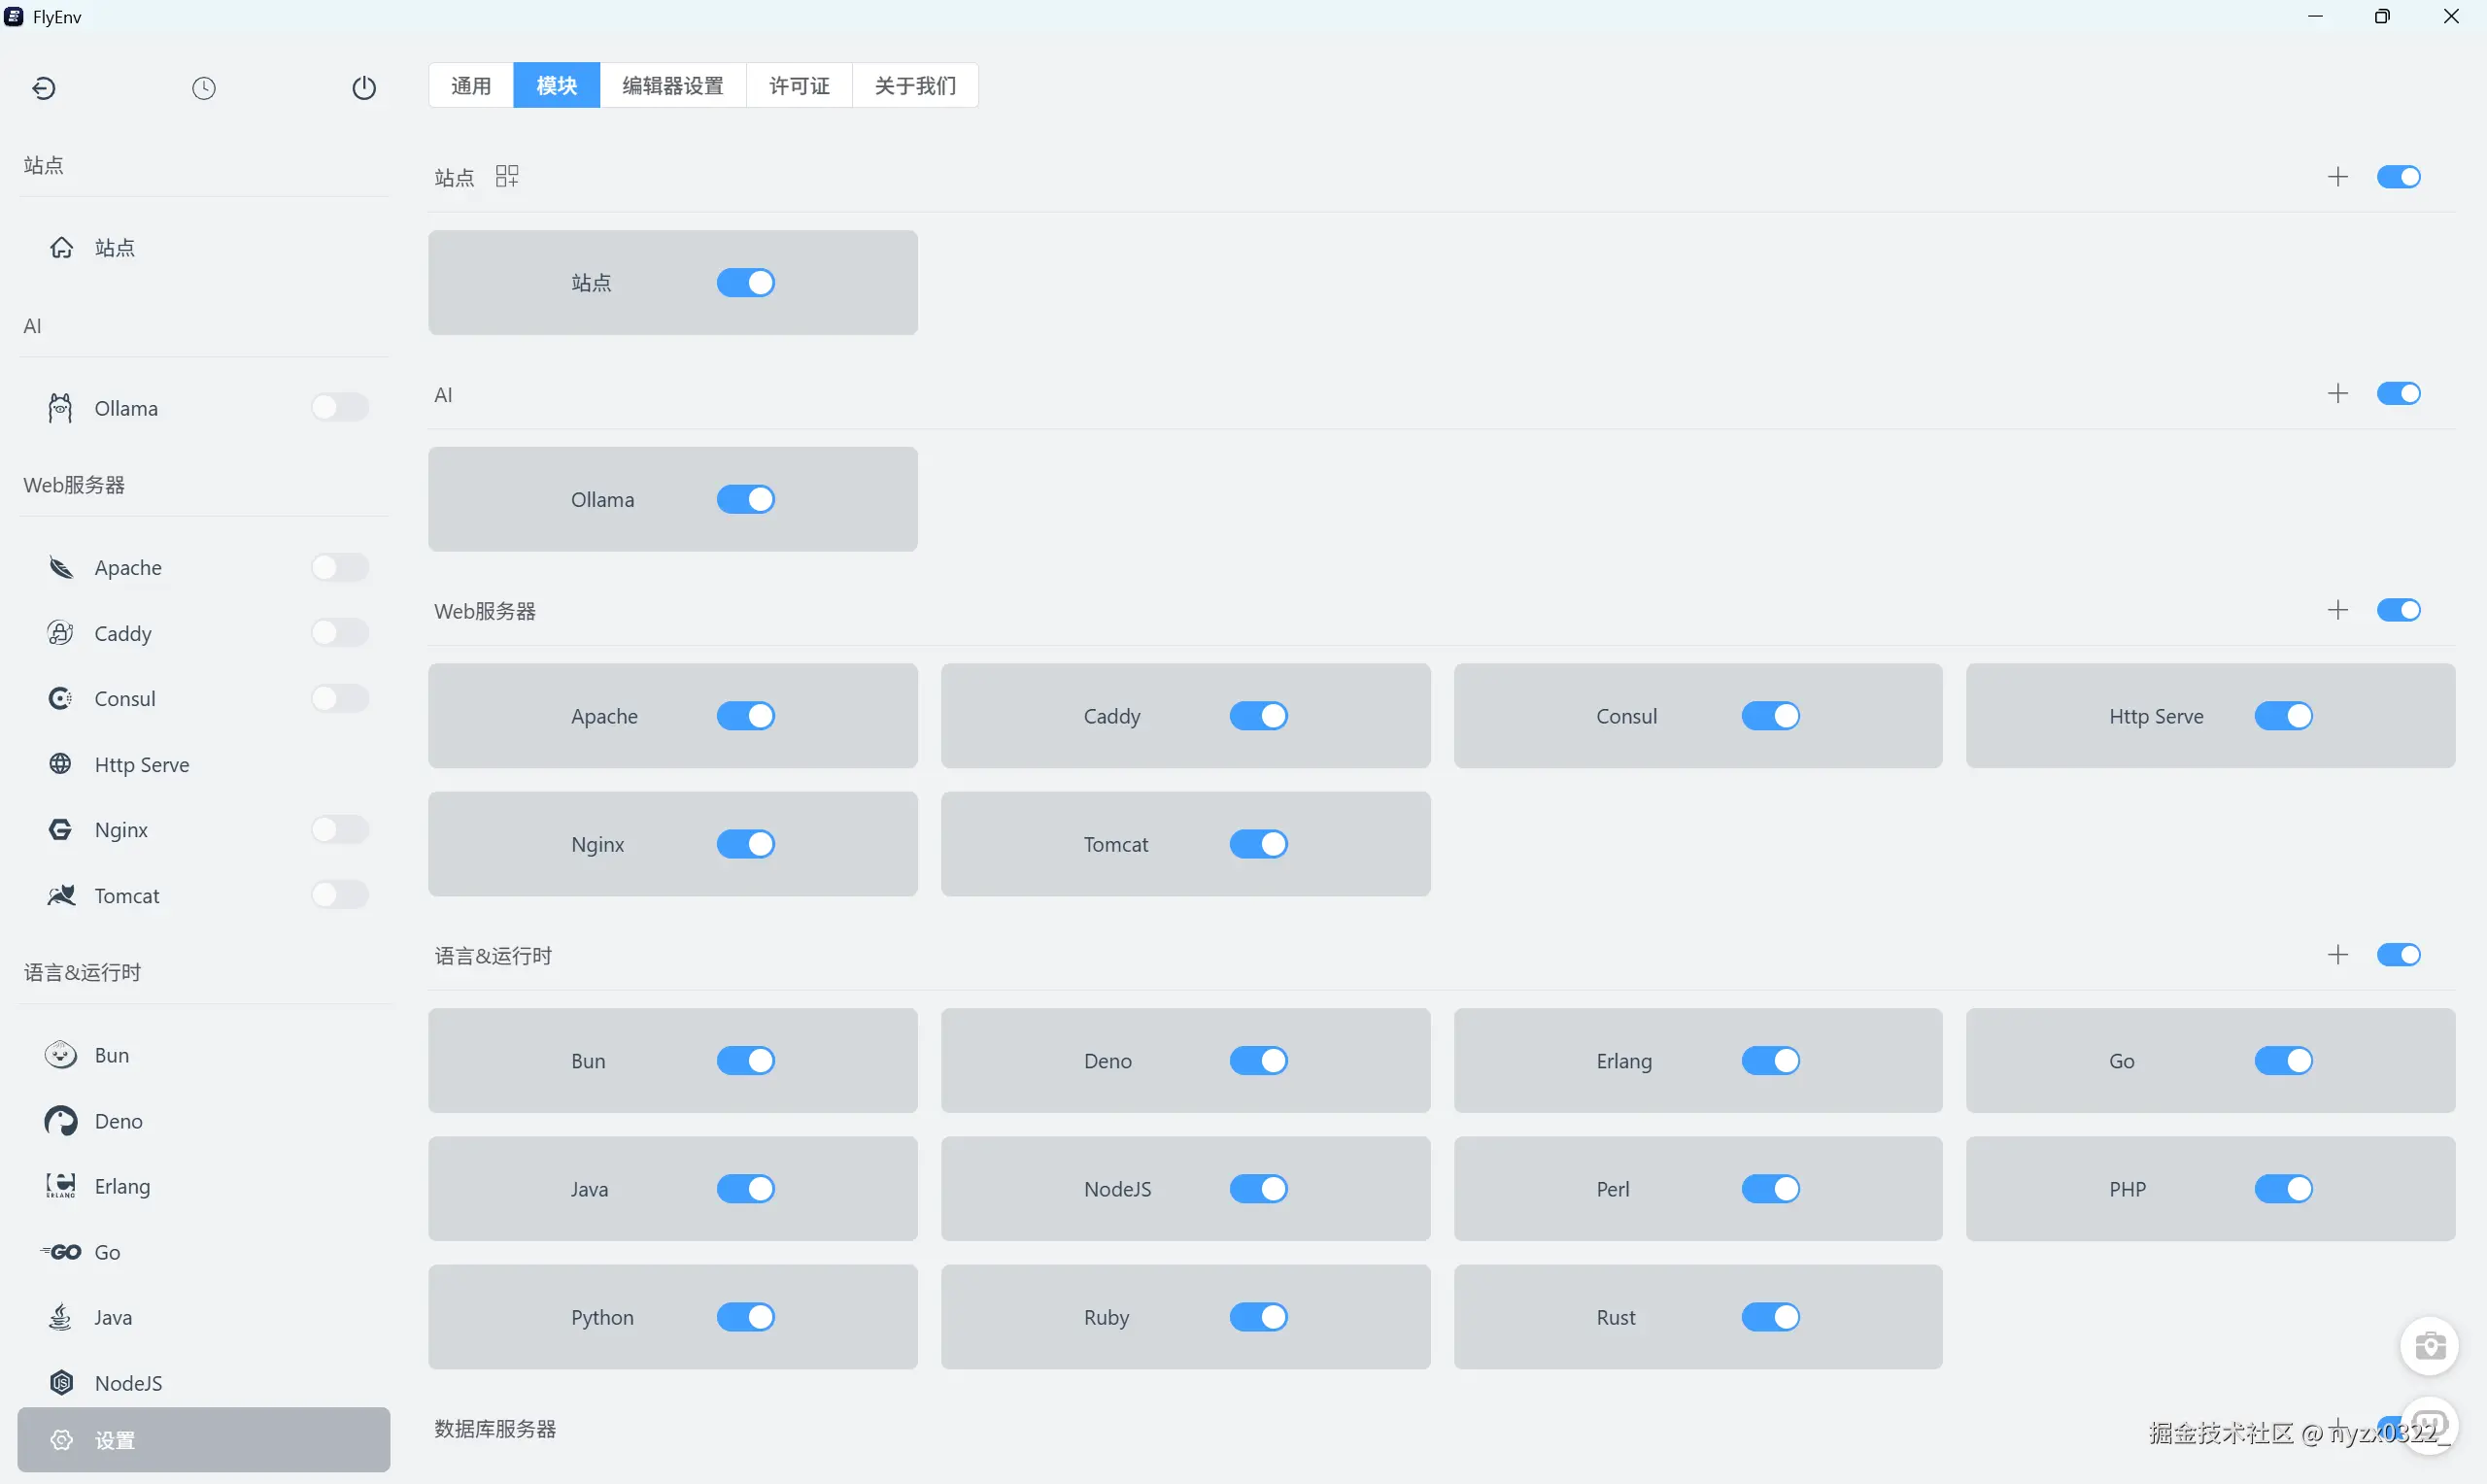Click the power icon in sidebar header
Viewport: 2487px width, 1484px height.
pyautogui.click(x=364, y=88)
